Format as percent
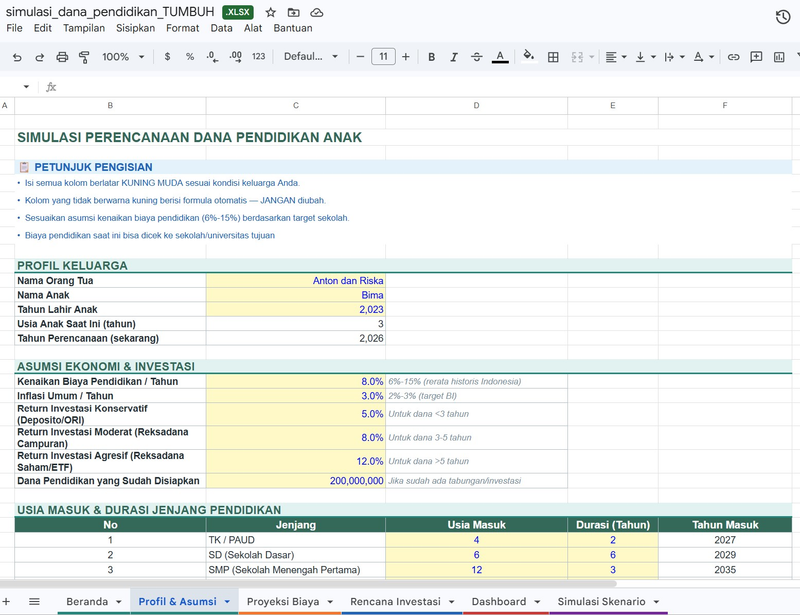800x615 pixels. coord(190,57)
